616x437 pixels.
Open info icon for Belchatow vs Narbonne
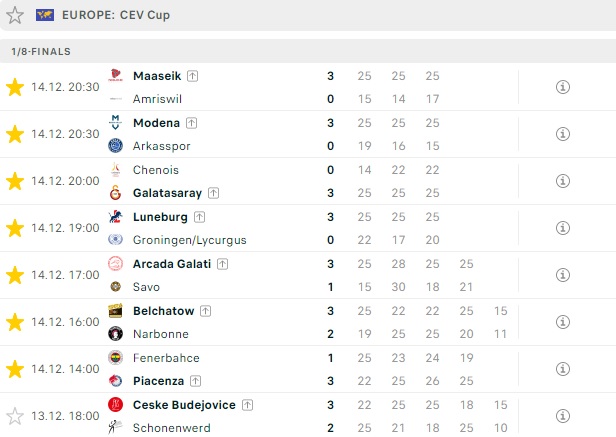563,322
